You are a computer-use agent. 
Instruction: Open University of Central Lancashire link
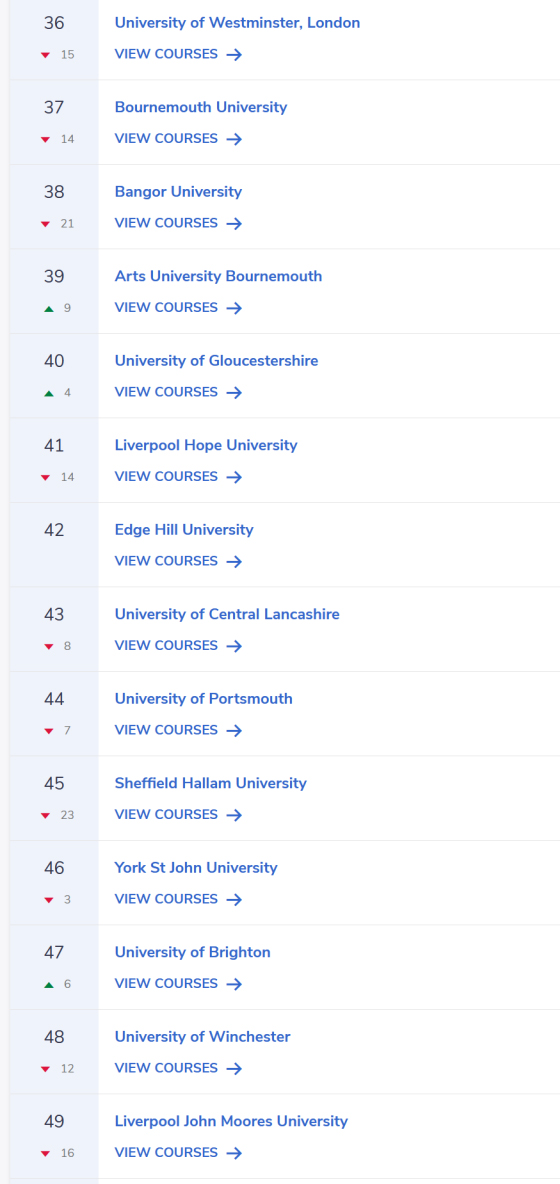[x=227, y=615]
